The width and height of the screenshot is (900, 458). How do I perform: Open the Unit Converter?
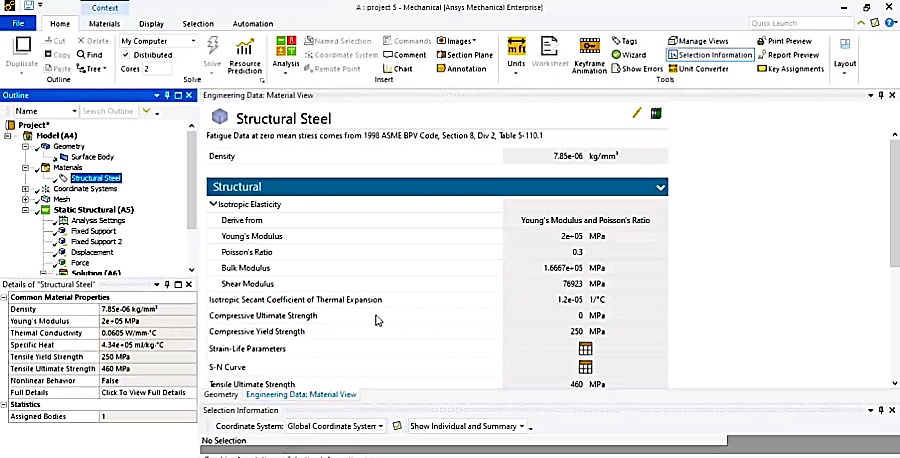click(x=698, y=69)
